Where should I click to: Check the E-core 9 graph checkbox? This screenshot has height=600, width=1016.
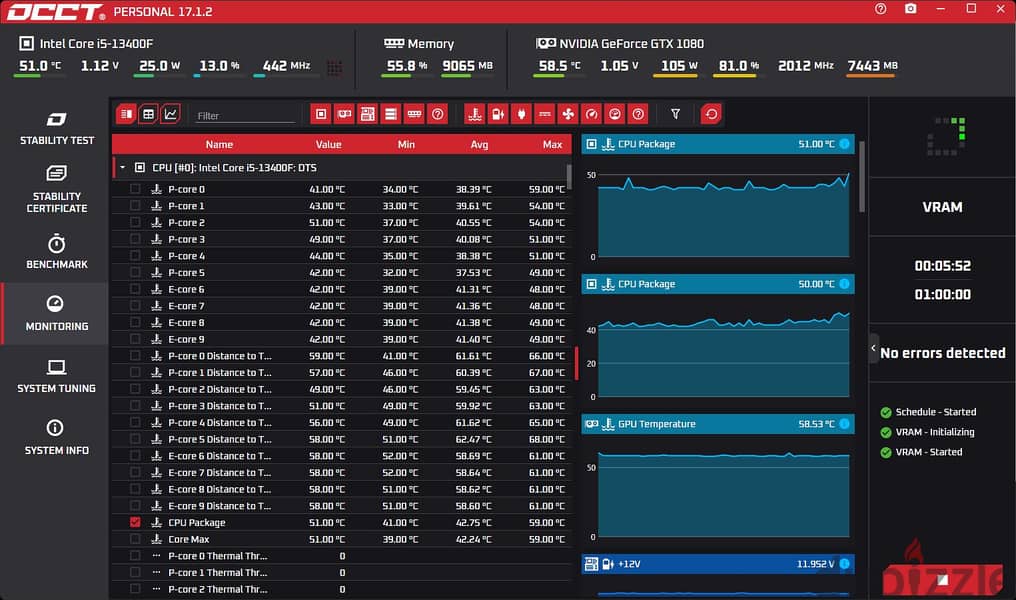point(135,339)
